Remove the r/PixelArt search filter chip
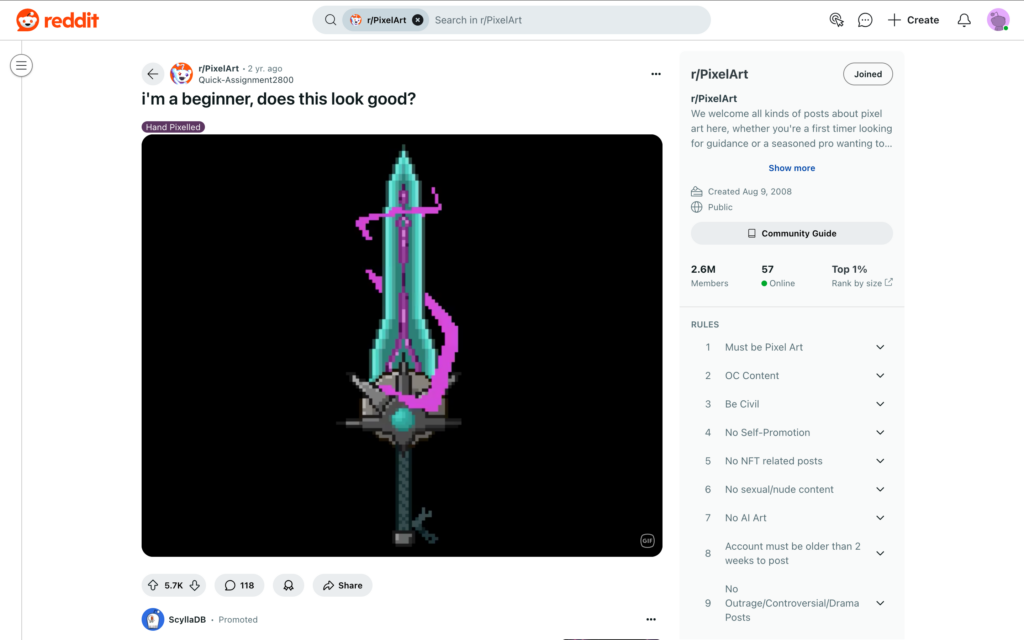 [x=418, y=20]
